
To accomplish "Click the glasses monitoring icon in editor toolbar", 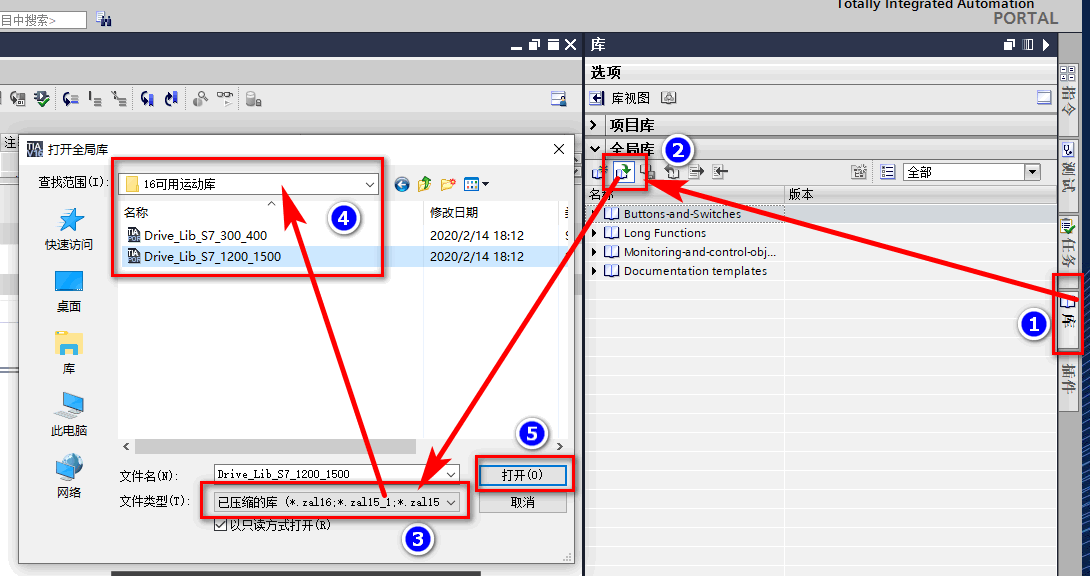I will pos(225,99).
